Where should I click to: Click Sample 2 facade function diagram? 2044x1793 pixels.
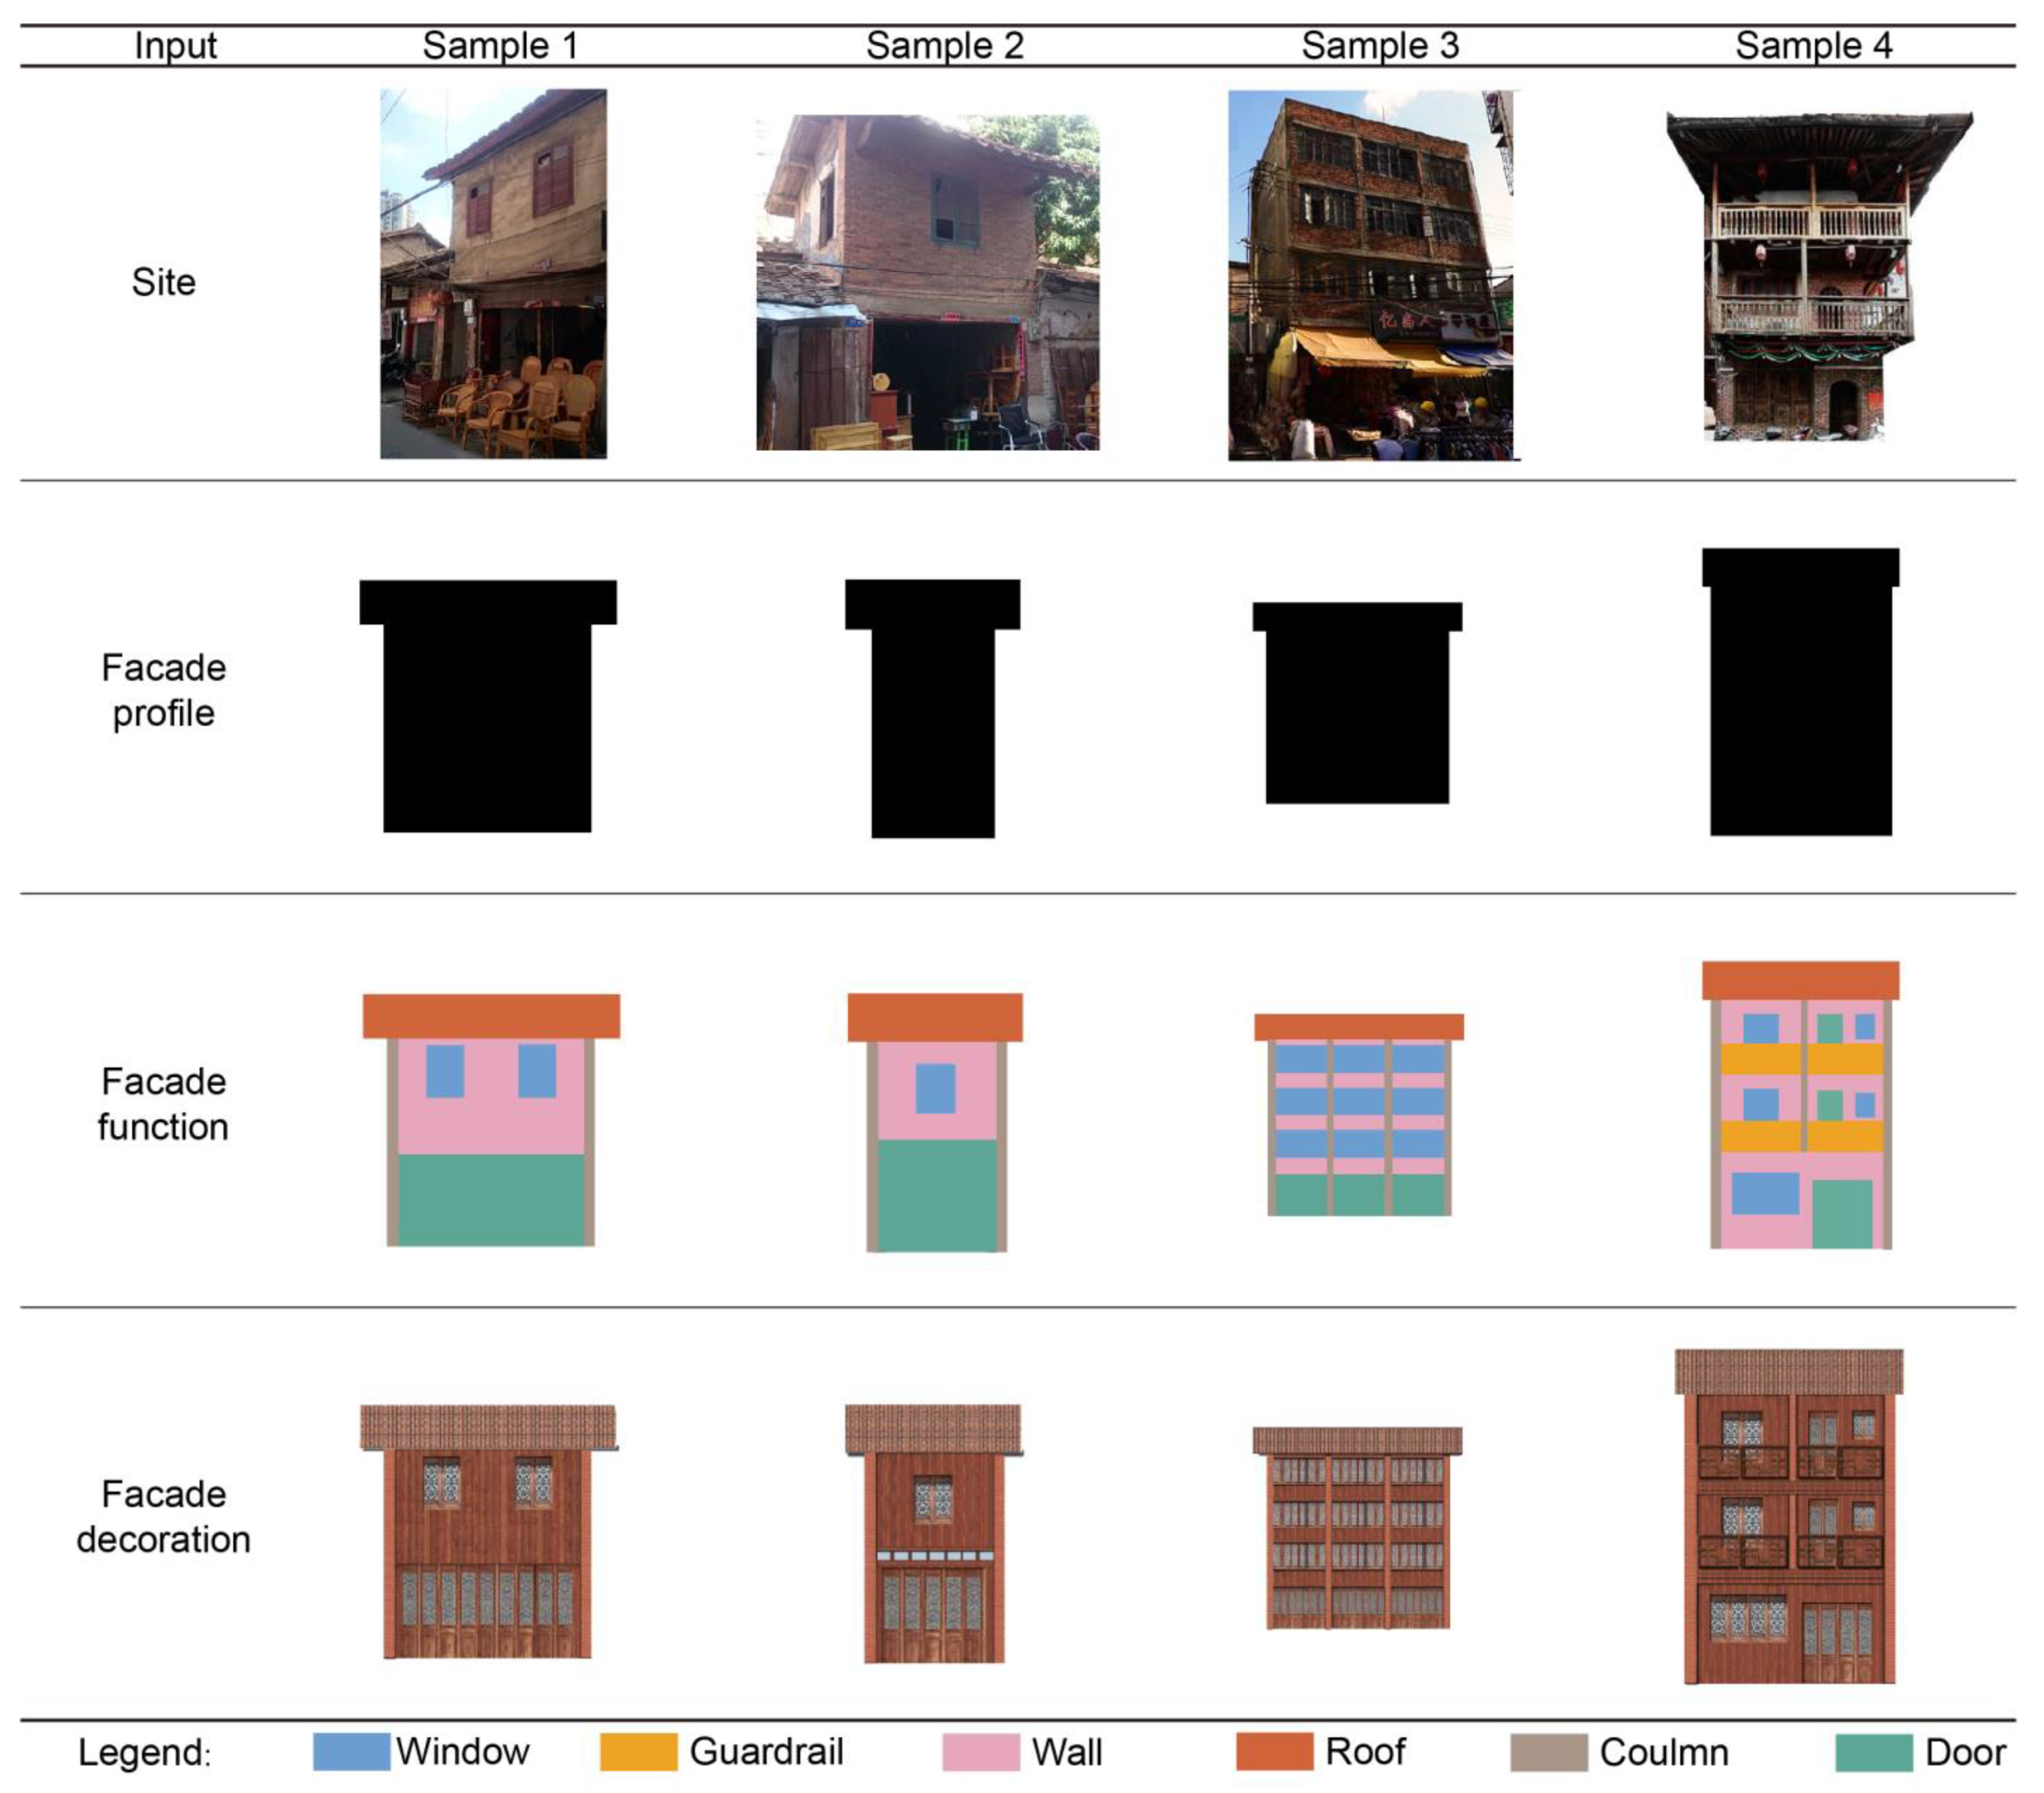pyautogui.click(x=934, y=1121)
